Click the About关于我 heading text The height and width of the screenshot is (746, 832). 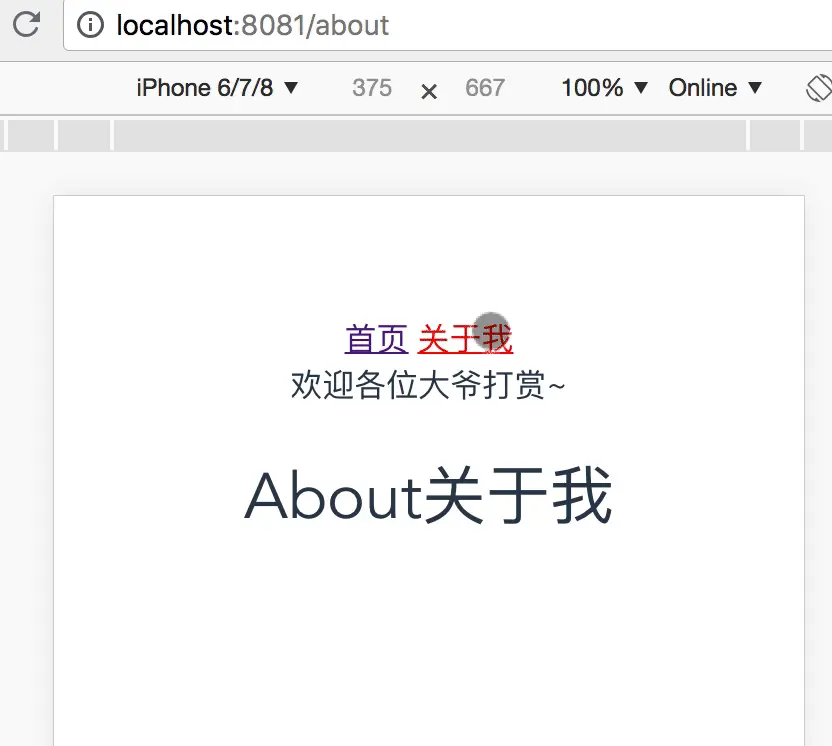(x=428, y=494)
